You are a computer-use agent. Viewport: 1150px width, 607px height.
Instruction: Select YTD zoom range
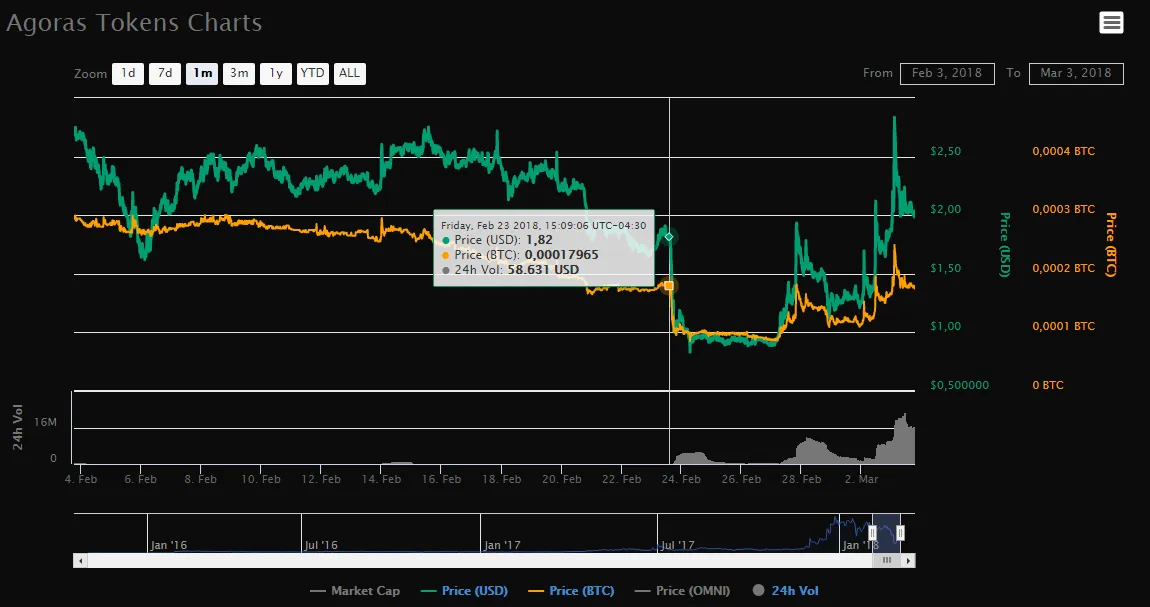tap(313, 73)
